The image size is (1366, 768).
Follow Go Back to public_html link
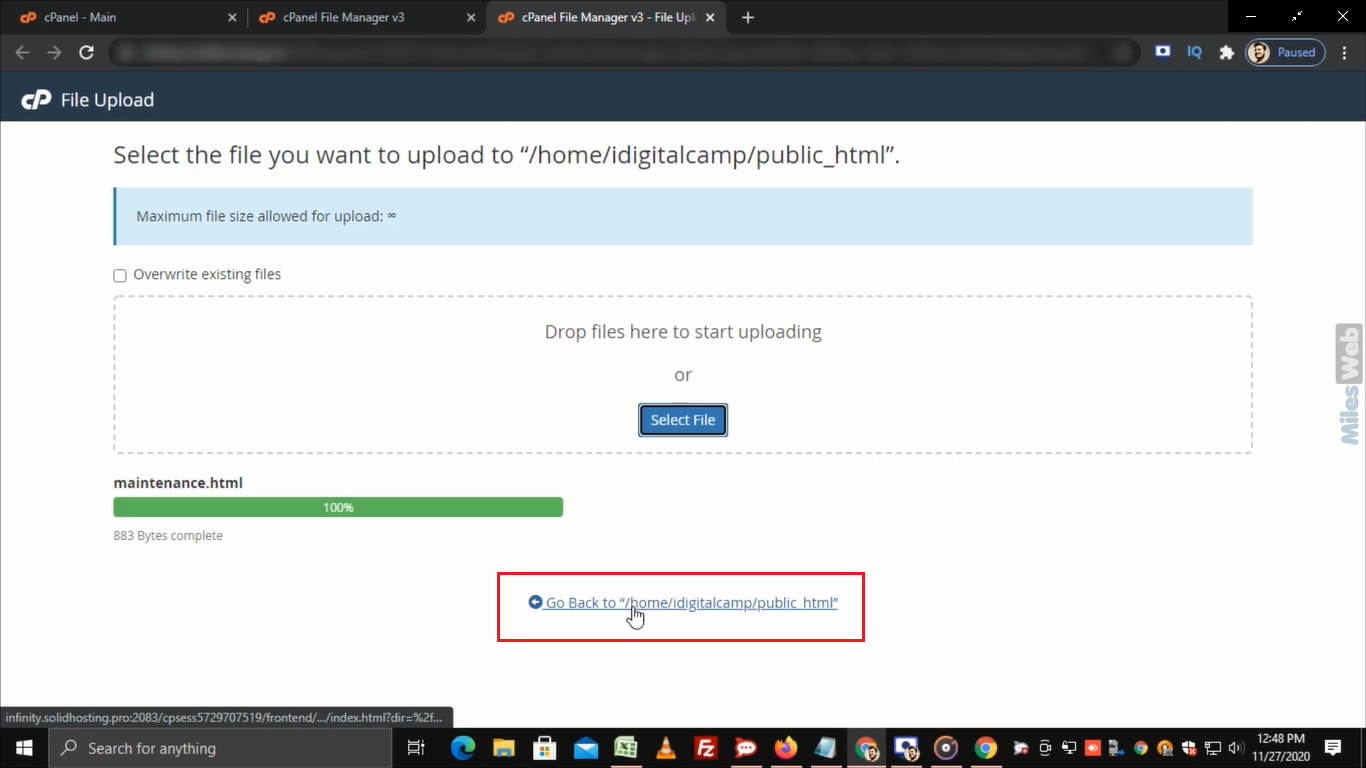coord(683,602)
